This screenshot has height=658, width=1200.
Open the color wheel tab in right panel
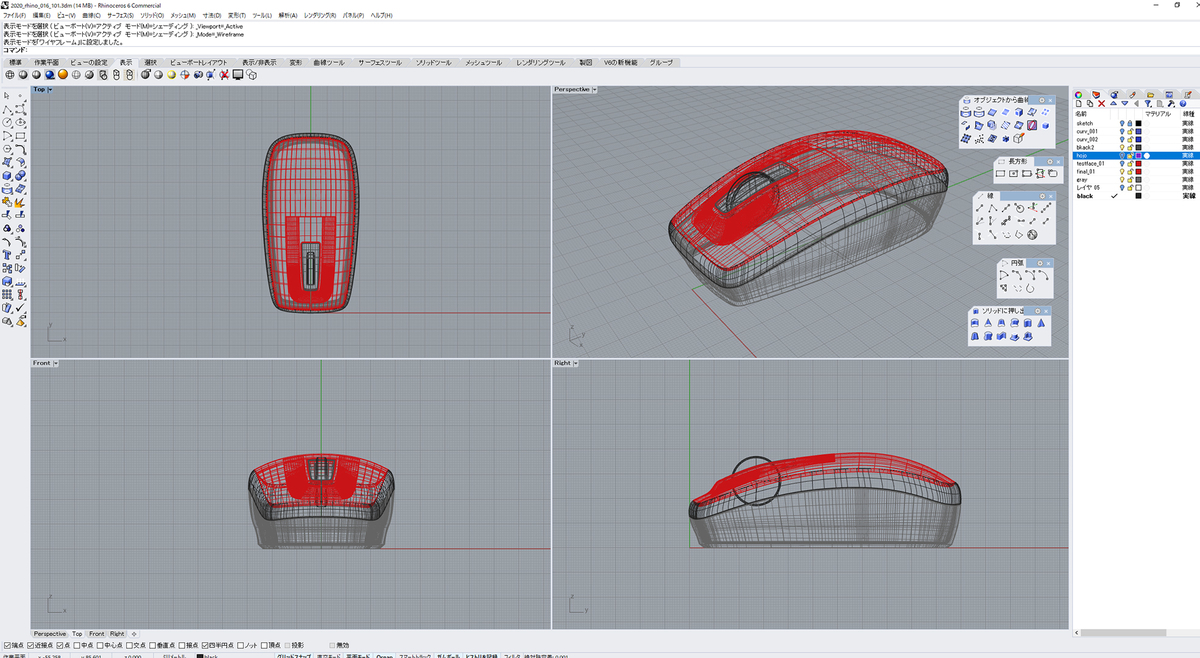click(x=1079, y=94)
